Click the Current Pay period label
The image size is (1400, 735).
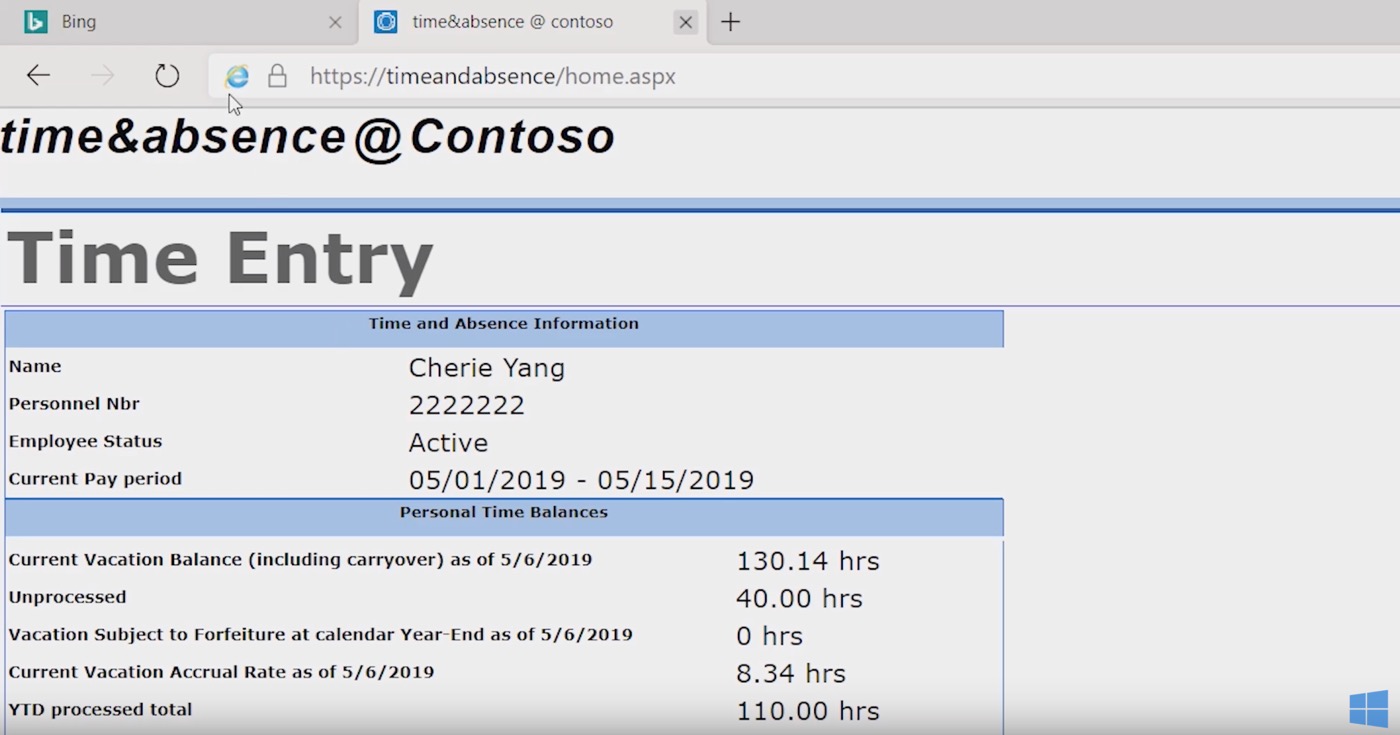[95, 479]
